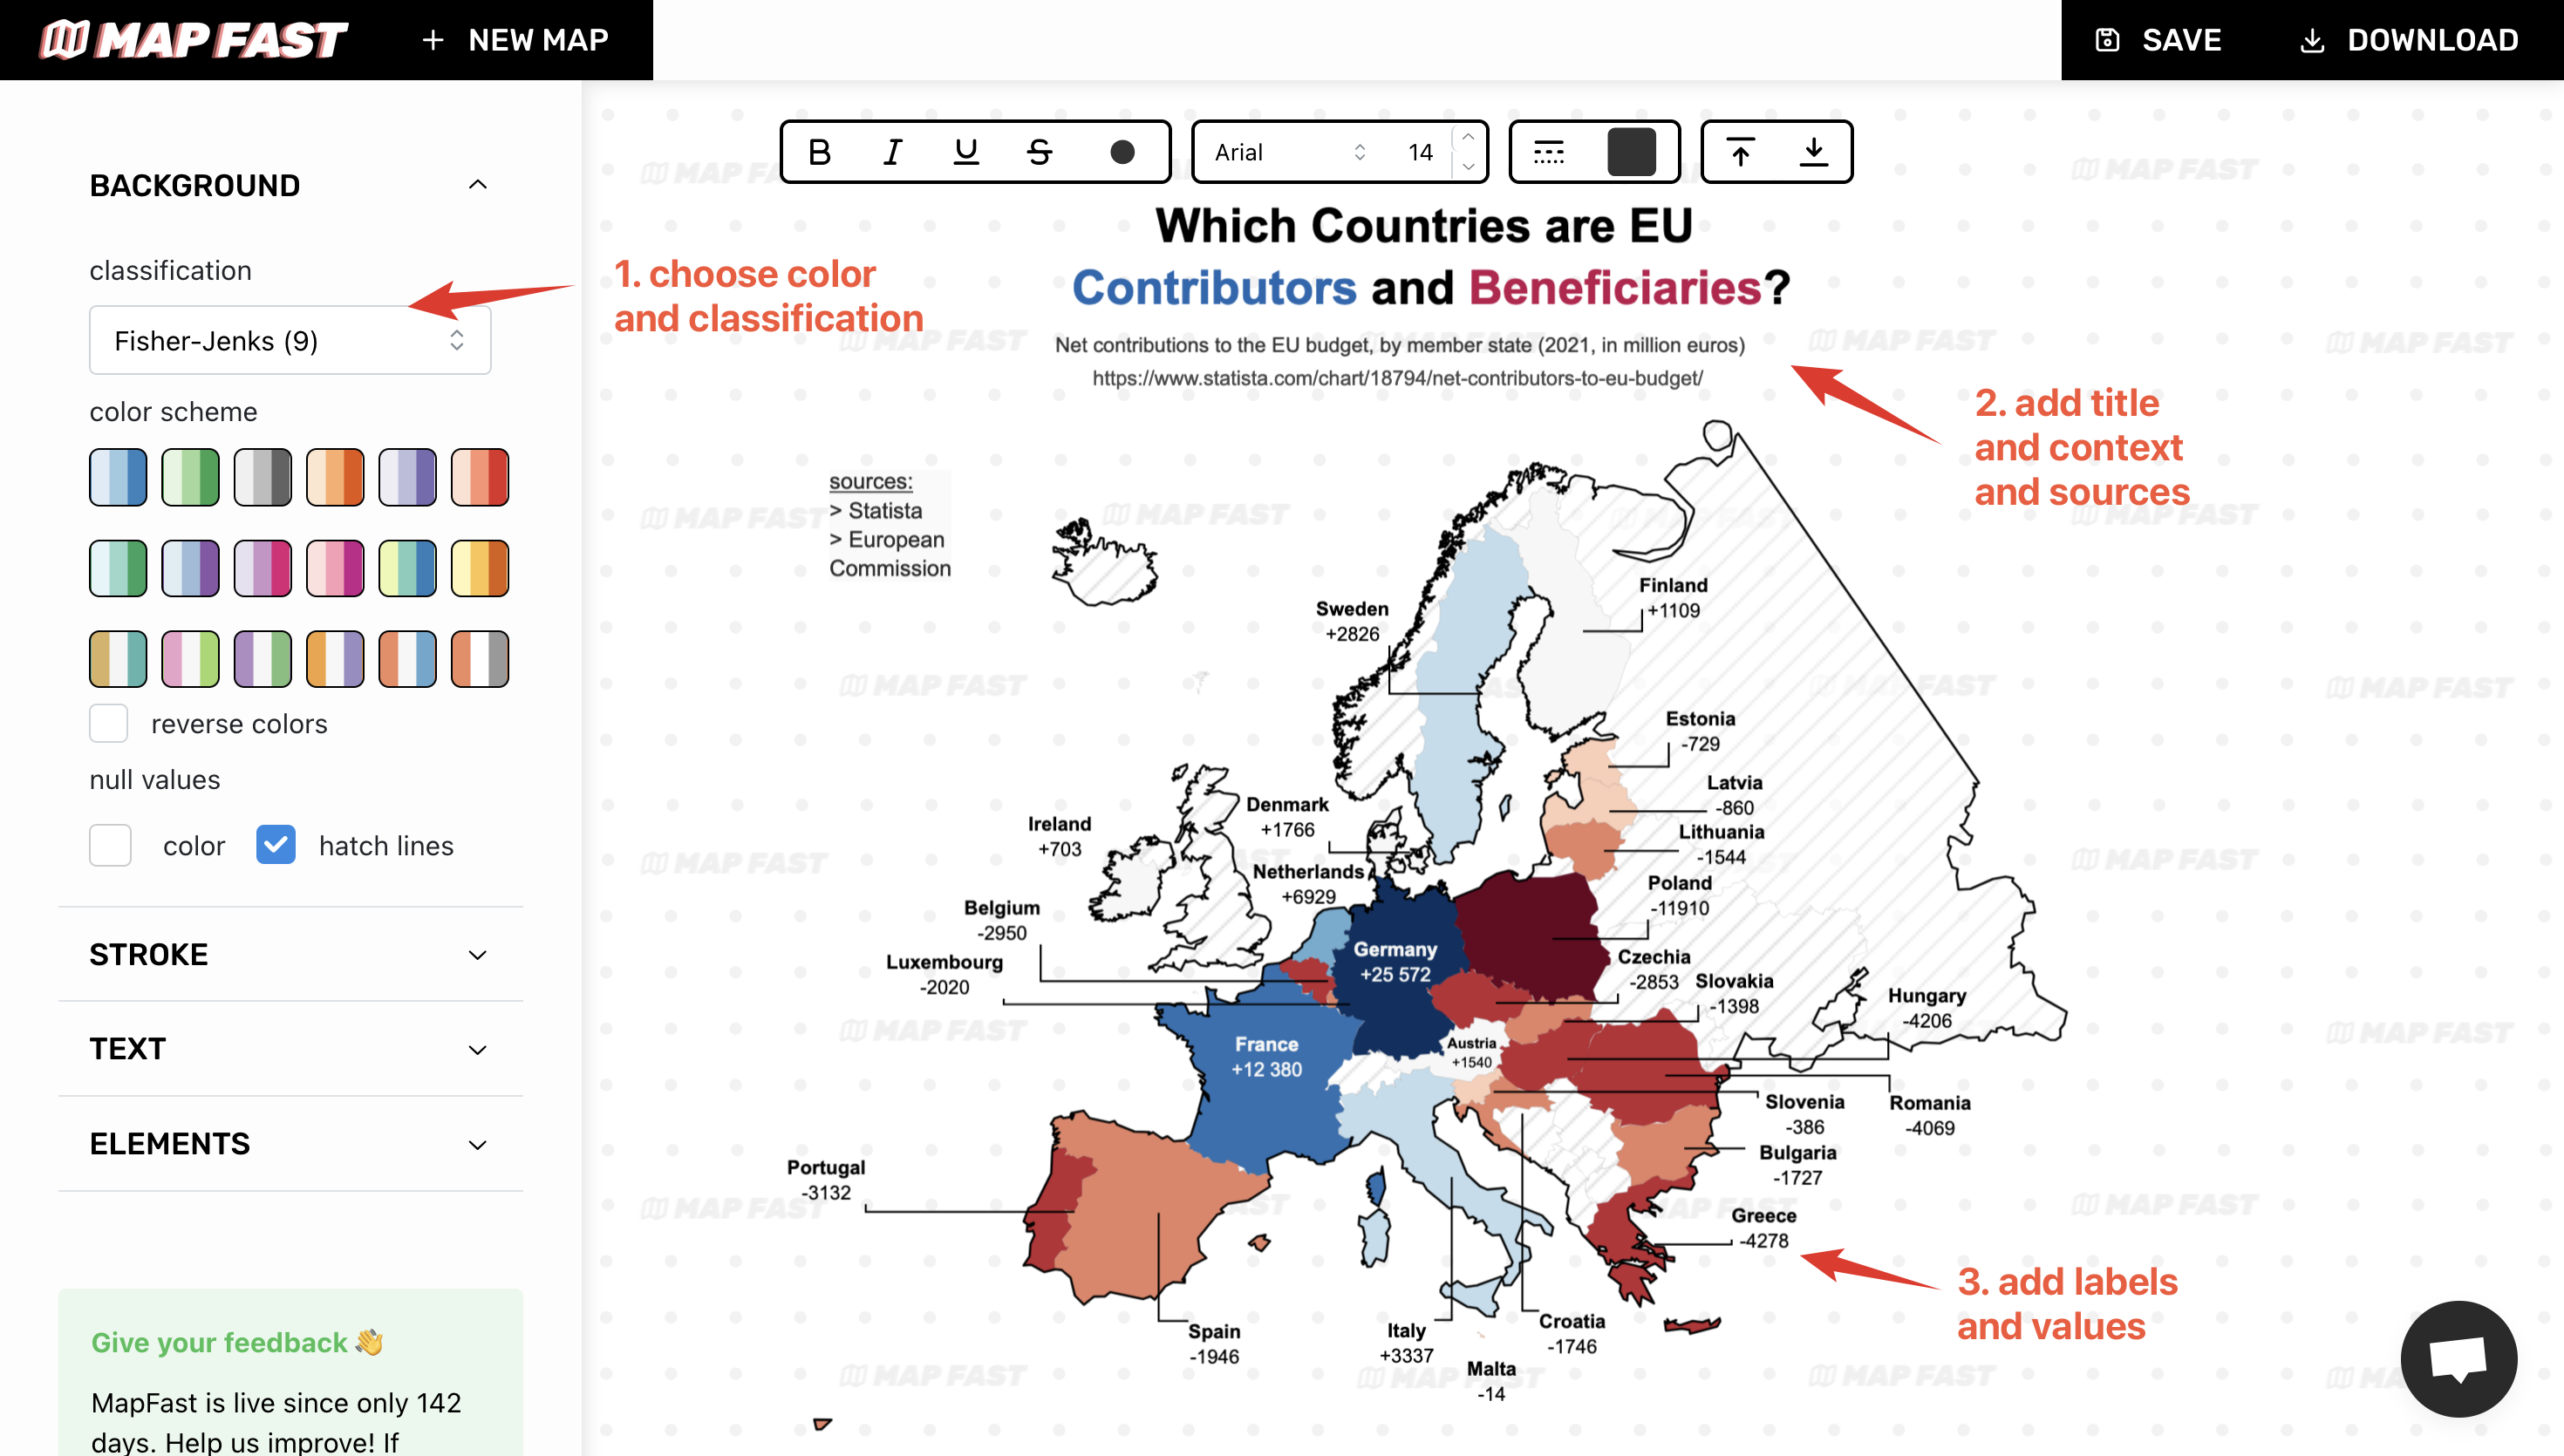
Task: Toggle the hatch lines checkbox for null values
Action: [275, 845]
